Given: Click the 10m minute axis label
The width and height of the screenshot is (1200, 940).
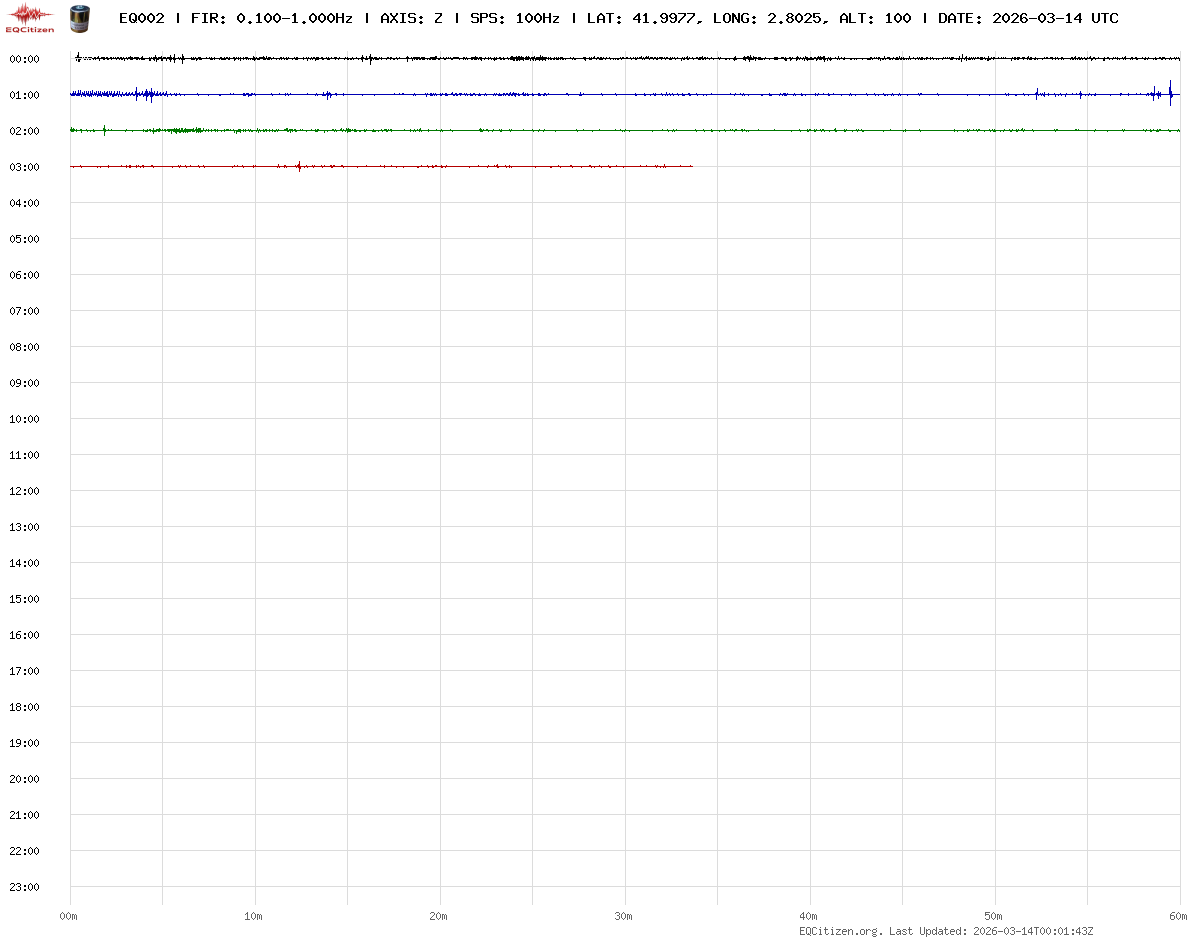Looking at the screenshot, I should (254, 916).
